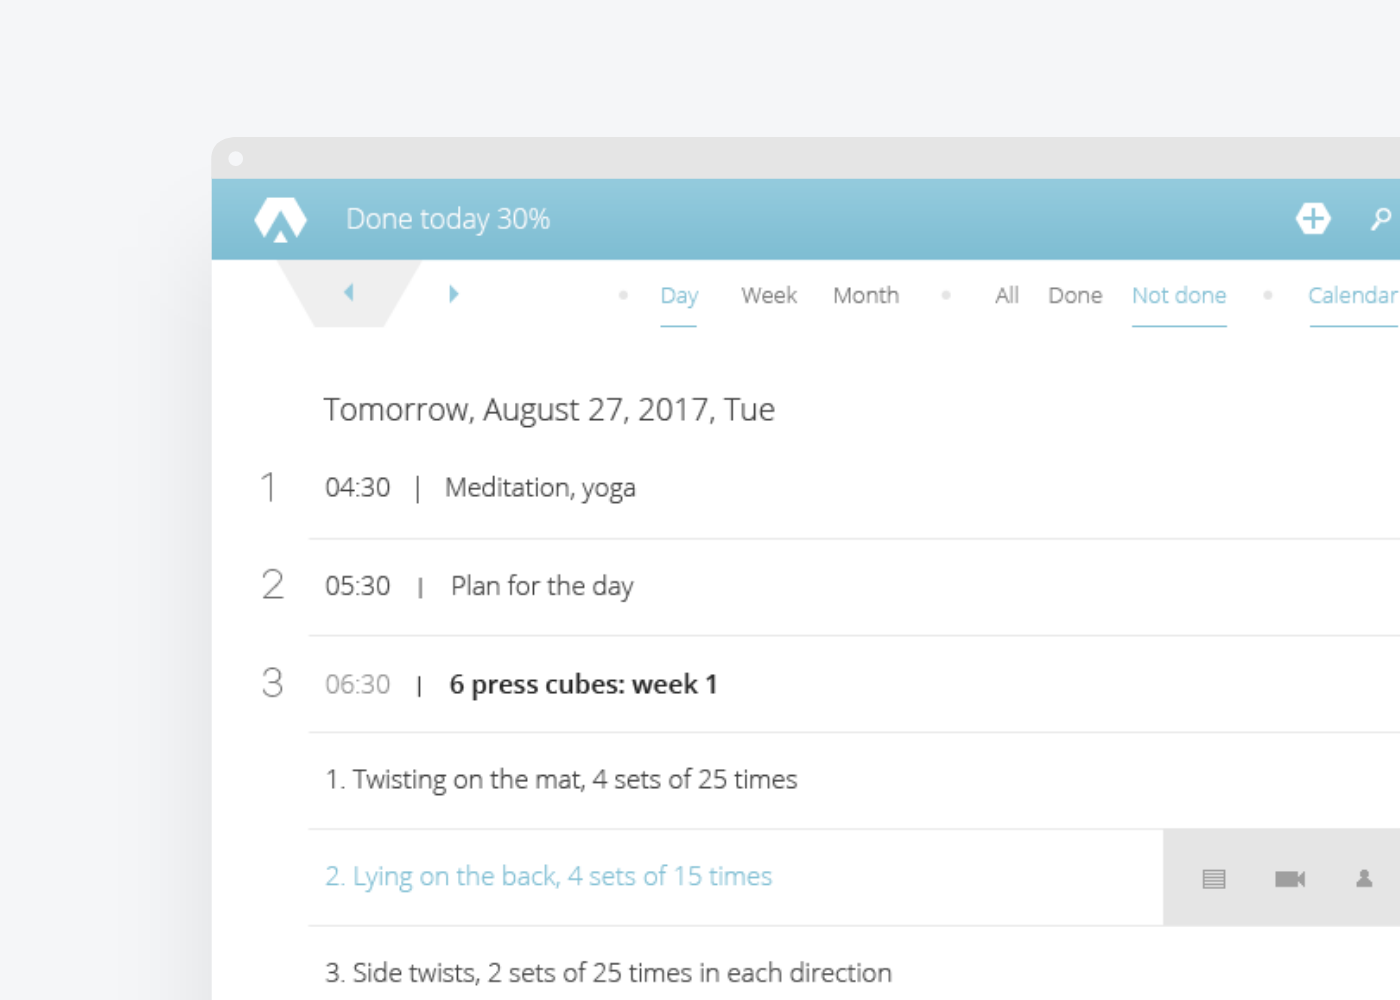Open video camera icon for exercise
This screenshot has height=1000, width=1400.
tap(1290, 879)
